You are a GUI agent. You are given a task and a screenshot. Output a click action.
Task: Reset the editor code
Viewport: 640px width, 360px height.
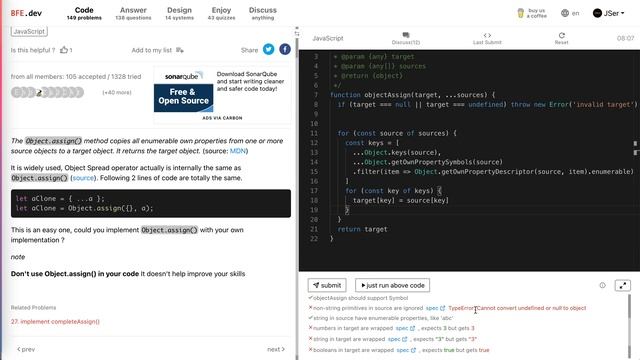tap(561, 38)
